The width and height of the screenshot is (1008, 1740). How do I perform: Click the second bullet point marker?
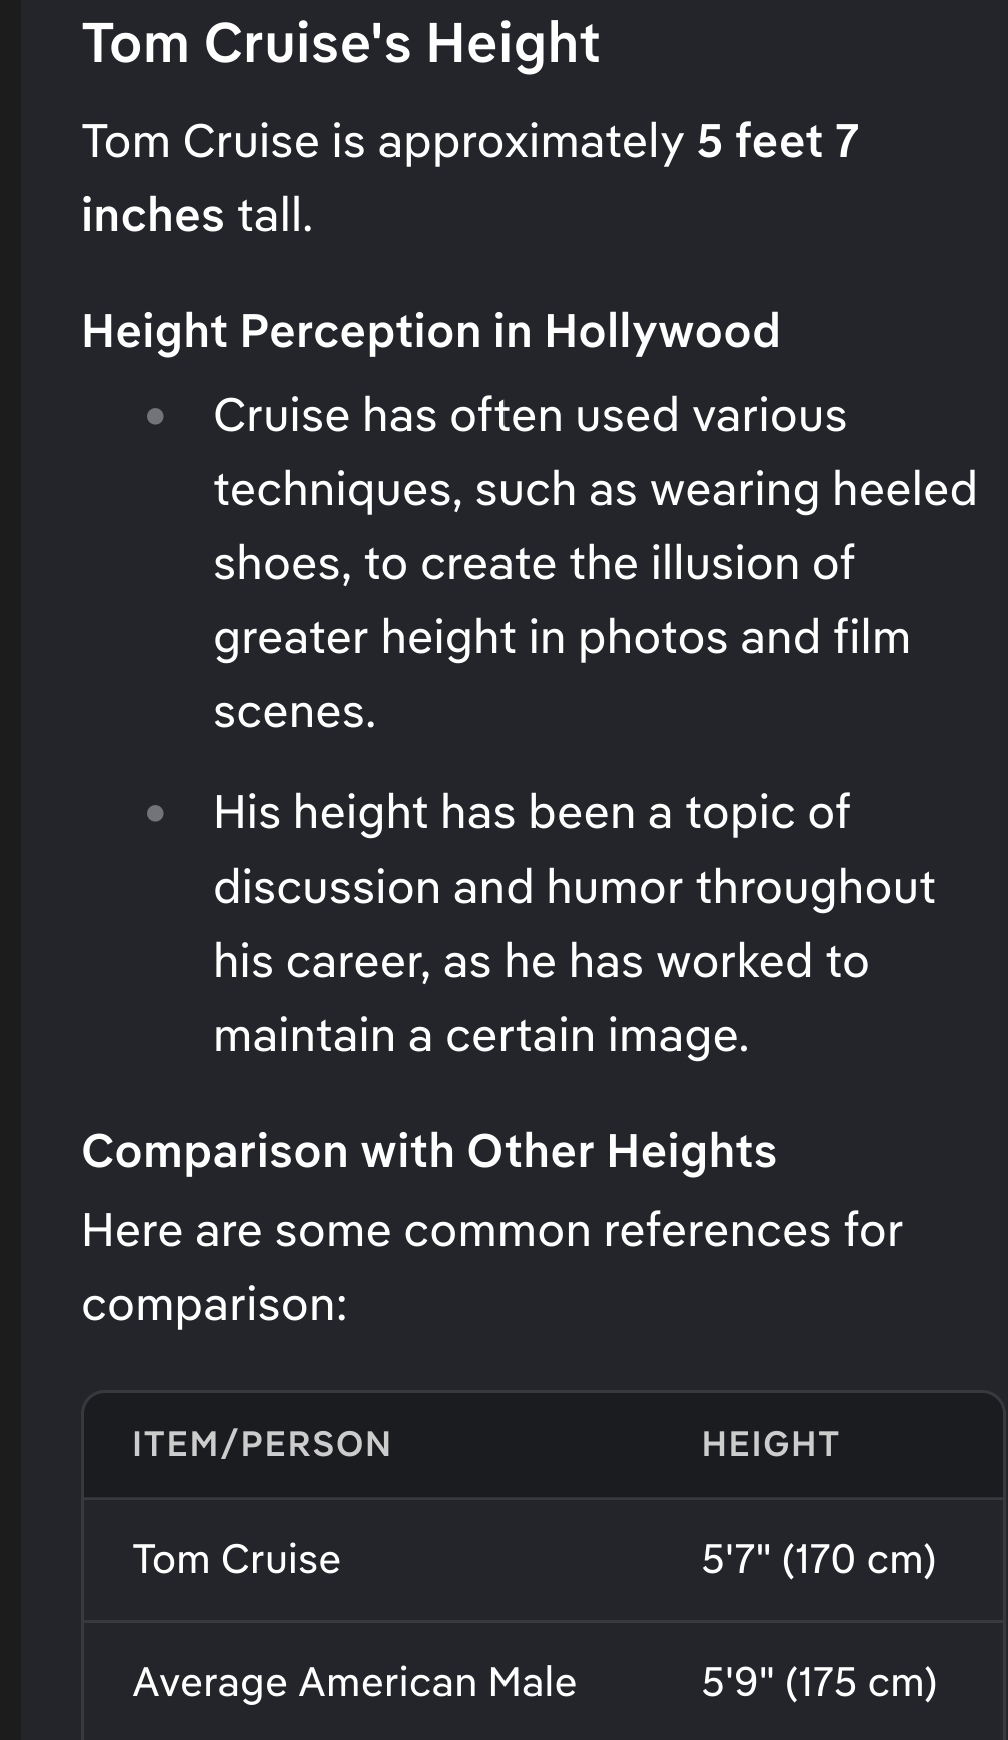[155, 813]
